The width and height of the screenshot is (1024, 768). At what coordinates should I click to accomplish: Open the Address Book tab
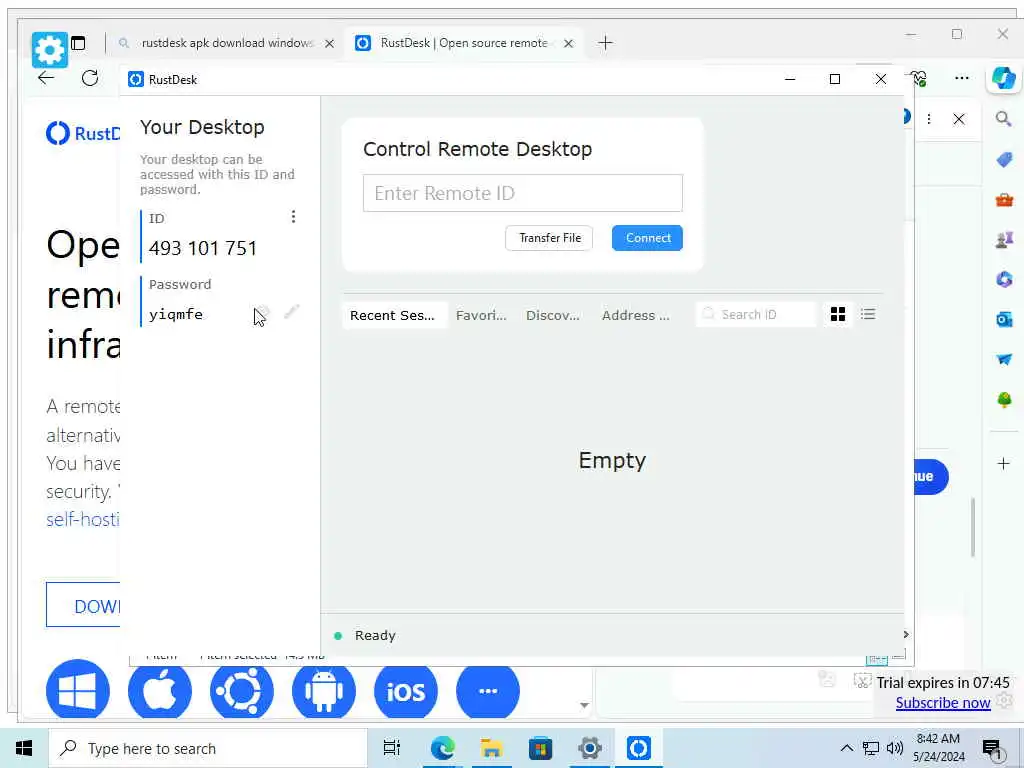pos(635,315)
